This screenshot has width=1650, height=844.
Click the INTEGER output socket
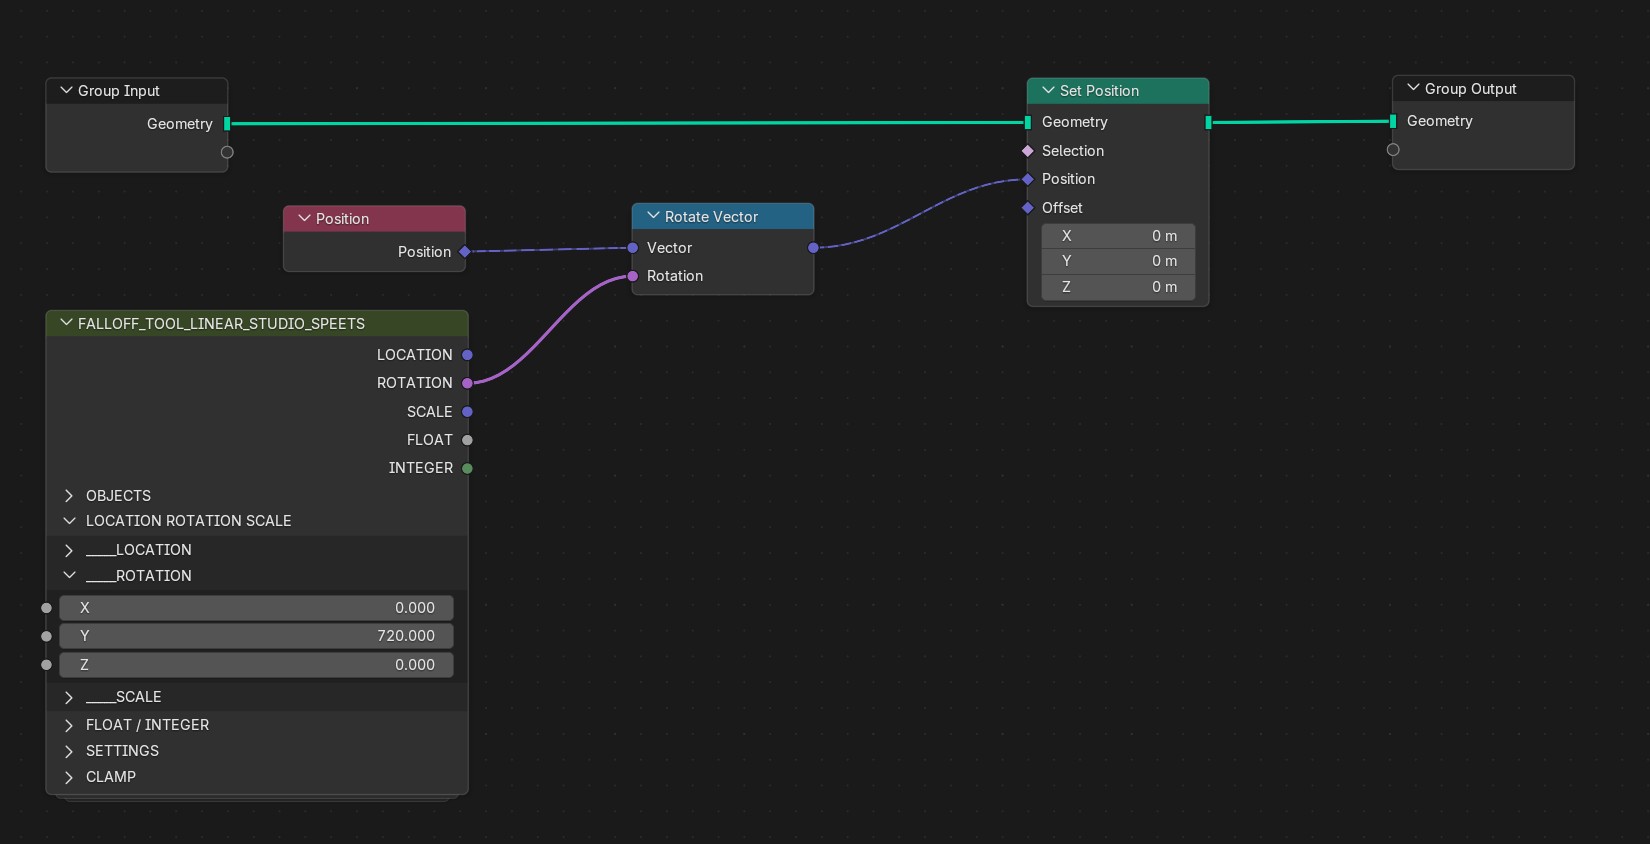coord(467,468)
